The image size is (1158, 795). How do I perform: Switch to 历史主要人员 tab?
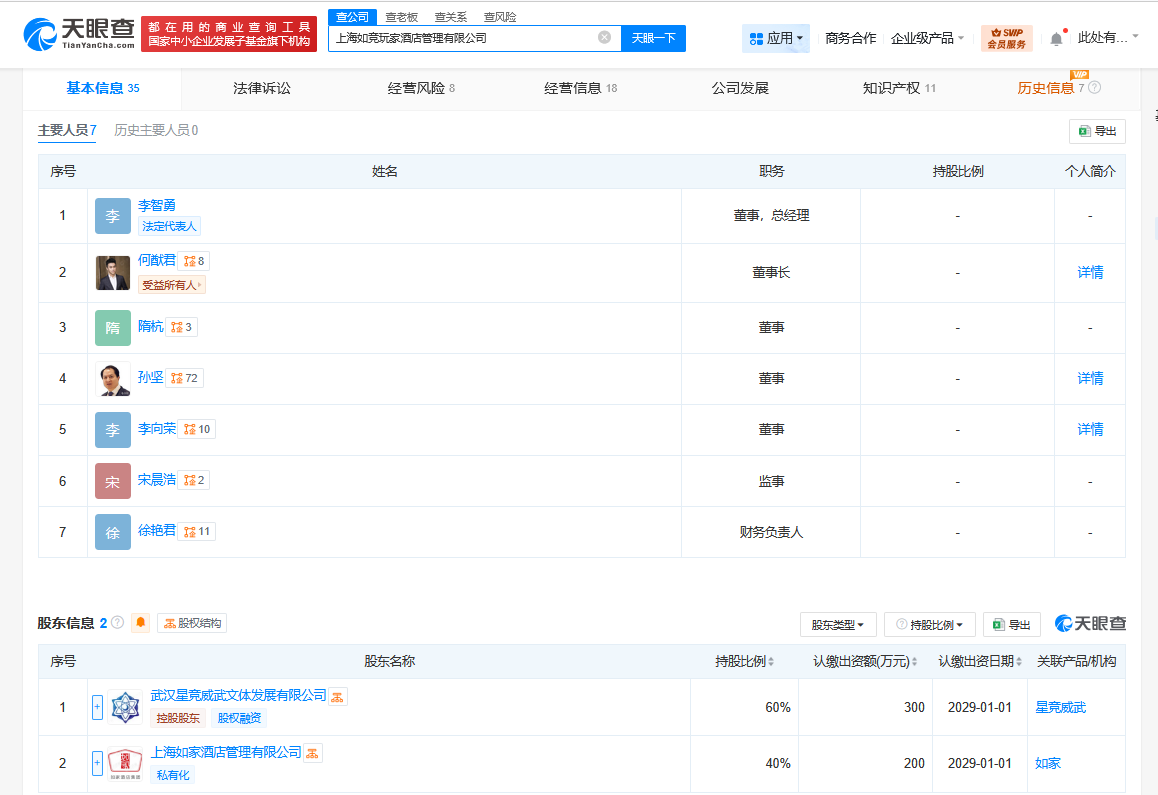pos(156,130)
